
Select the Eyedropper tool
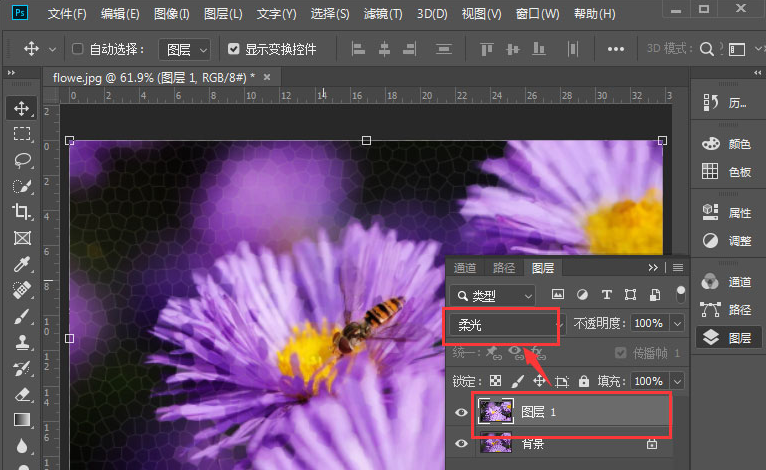click(x=21, y=264)
